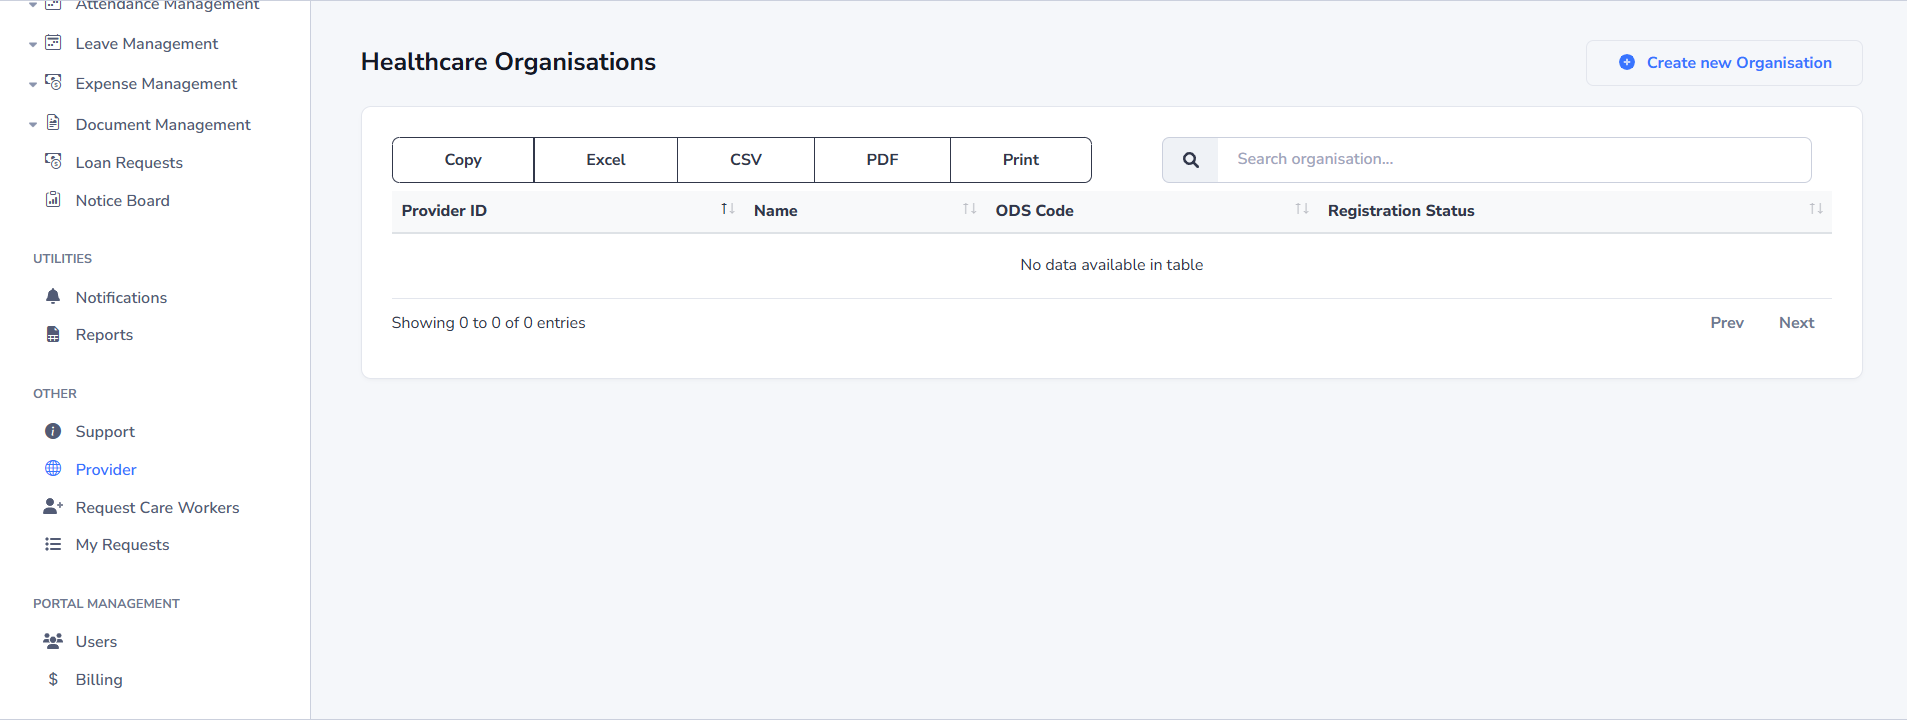Open the Notice Board page
The image size is (1907, 720).
[x=122, y=201]
